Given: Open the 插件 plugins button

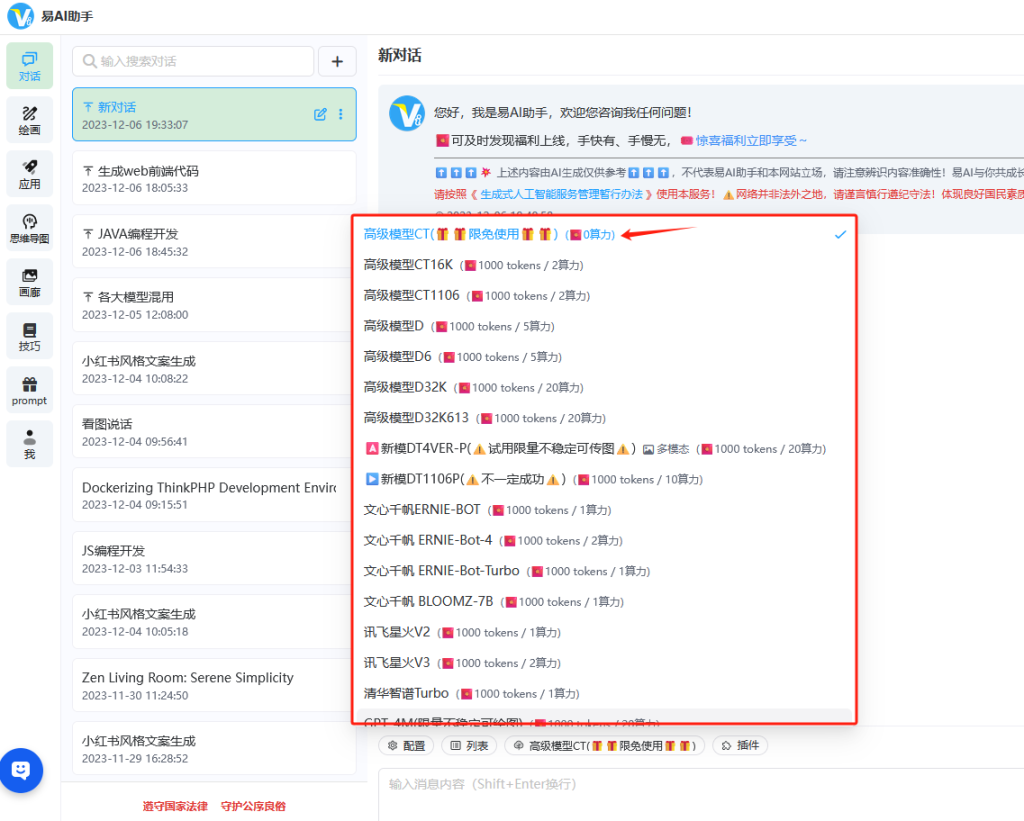Looking at the screenshot, I should [740, 746].
